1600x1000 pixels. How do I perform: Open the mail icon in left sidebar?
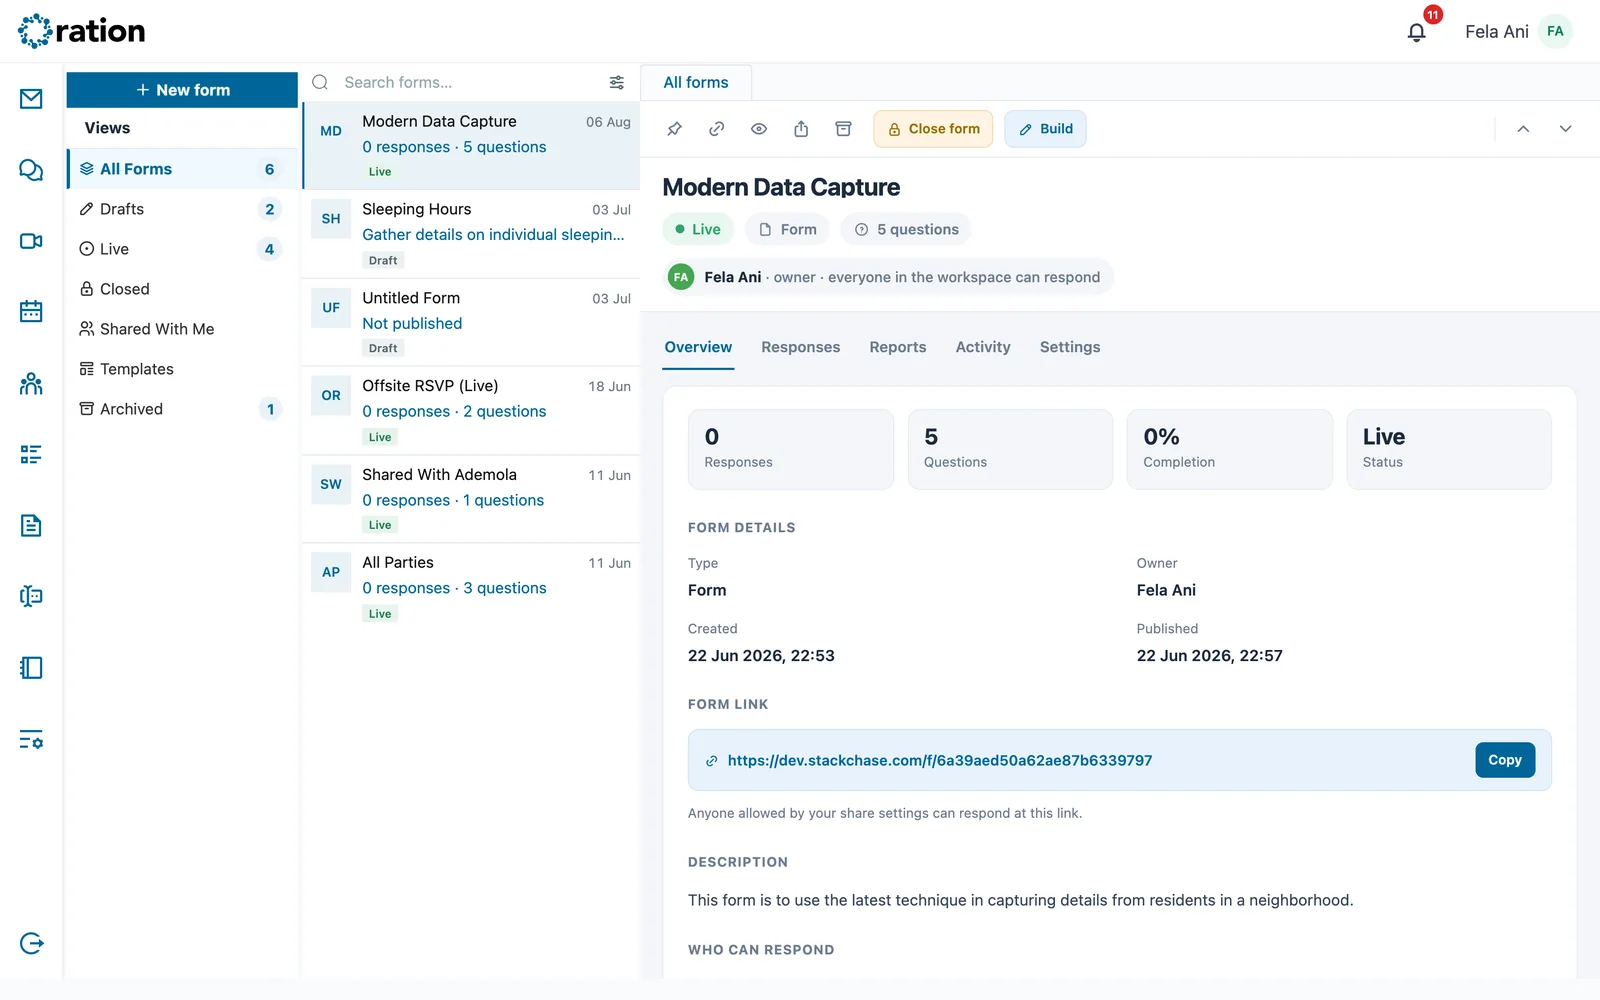coord(31,99)
